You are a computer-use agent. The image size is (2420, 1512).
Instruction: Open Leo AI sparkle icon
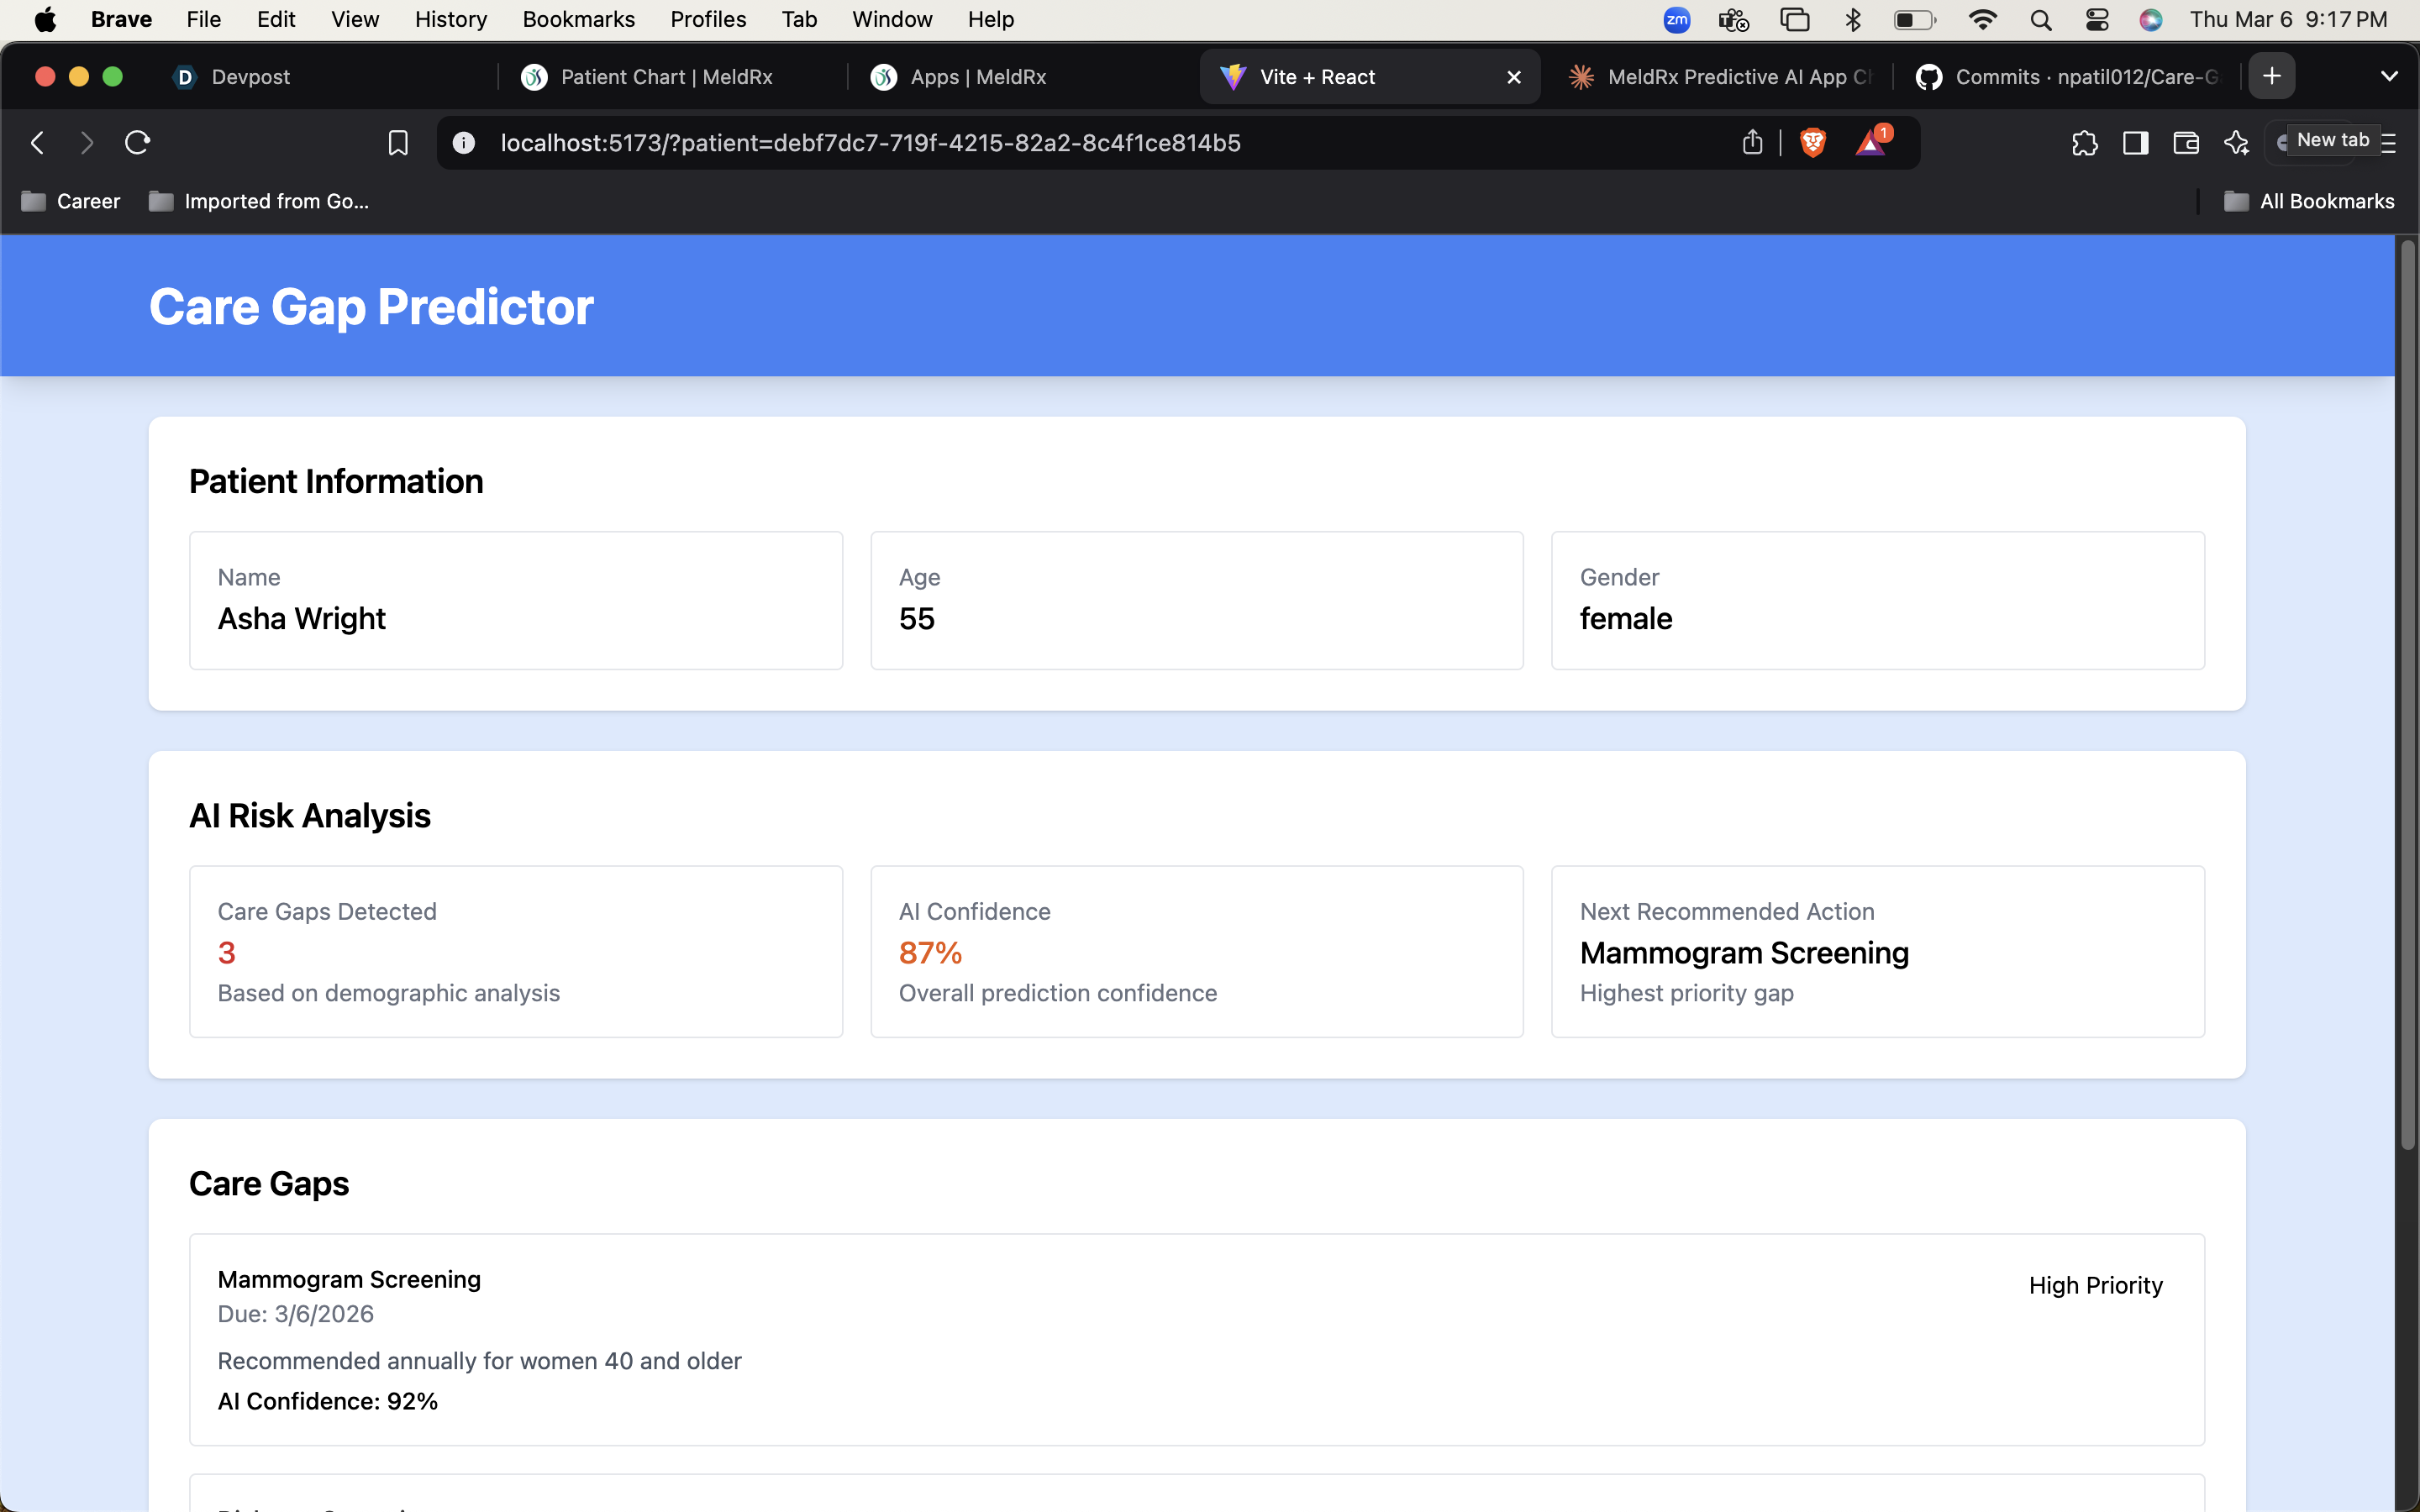pos(2236,143)
